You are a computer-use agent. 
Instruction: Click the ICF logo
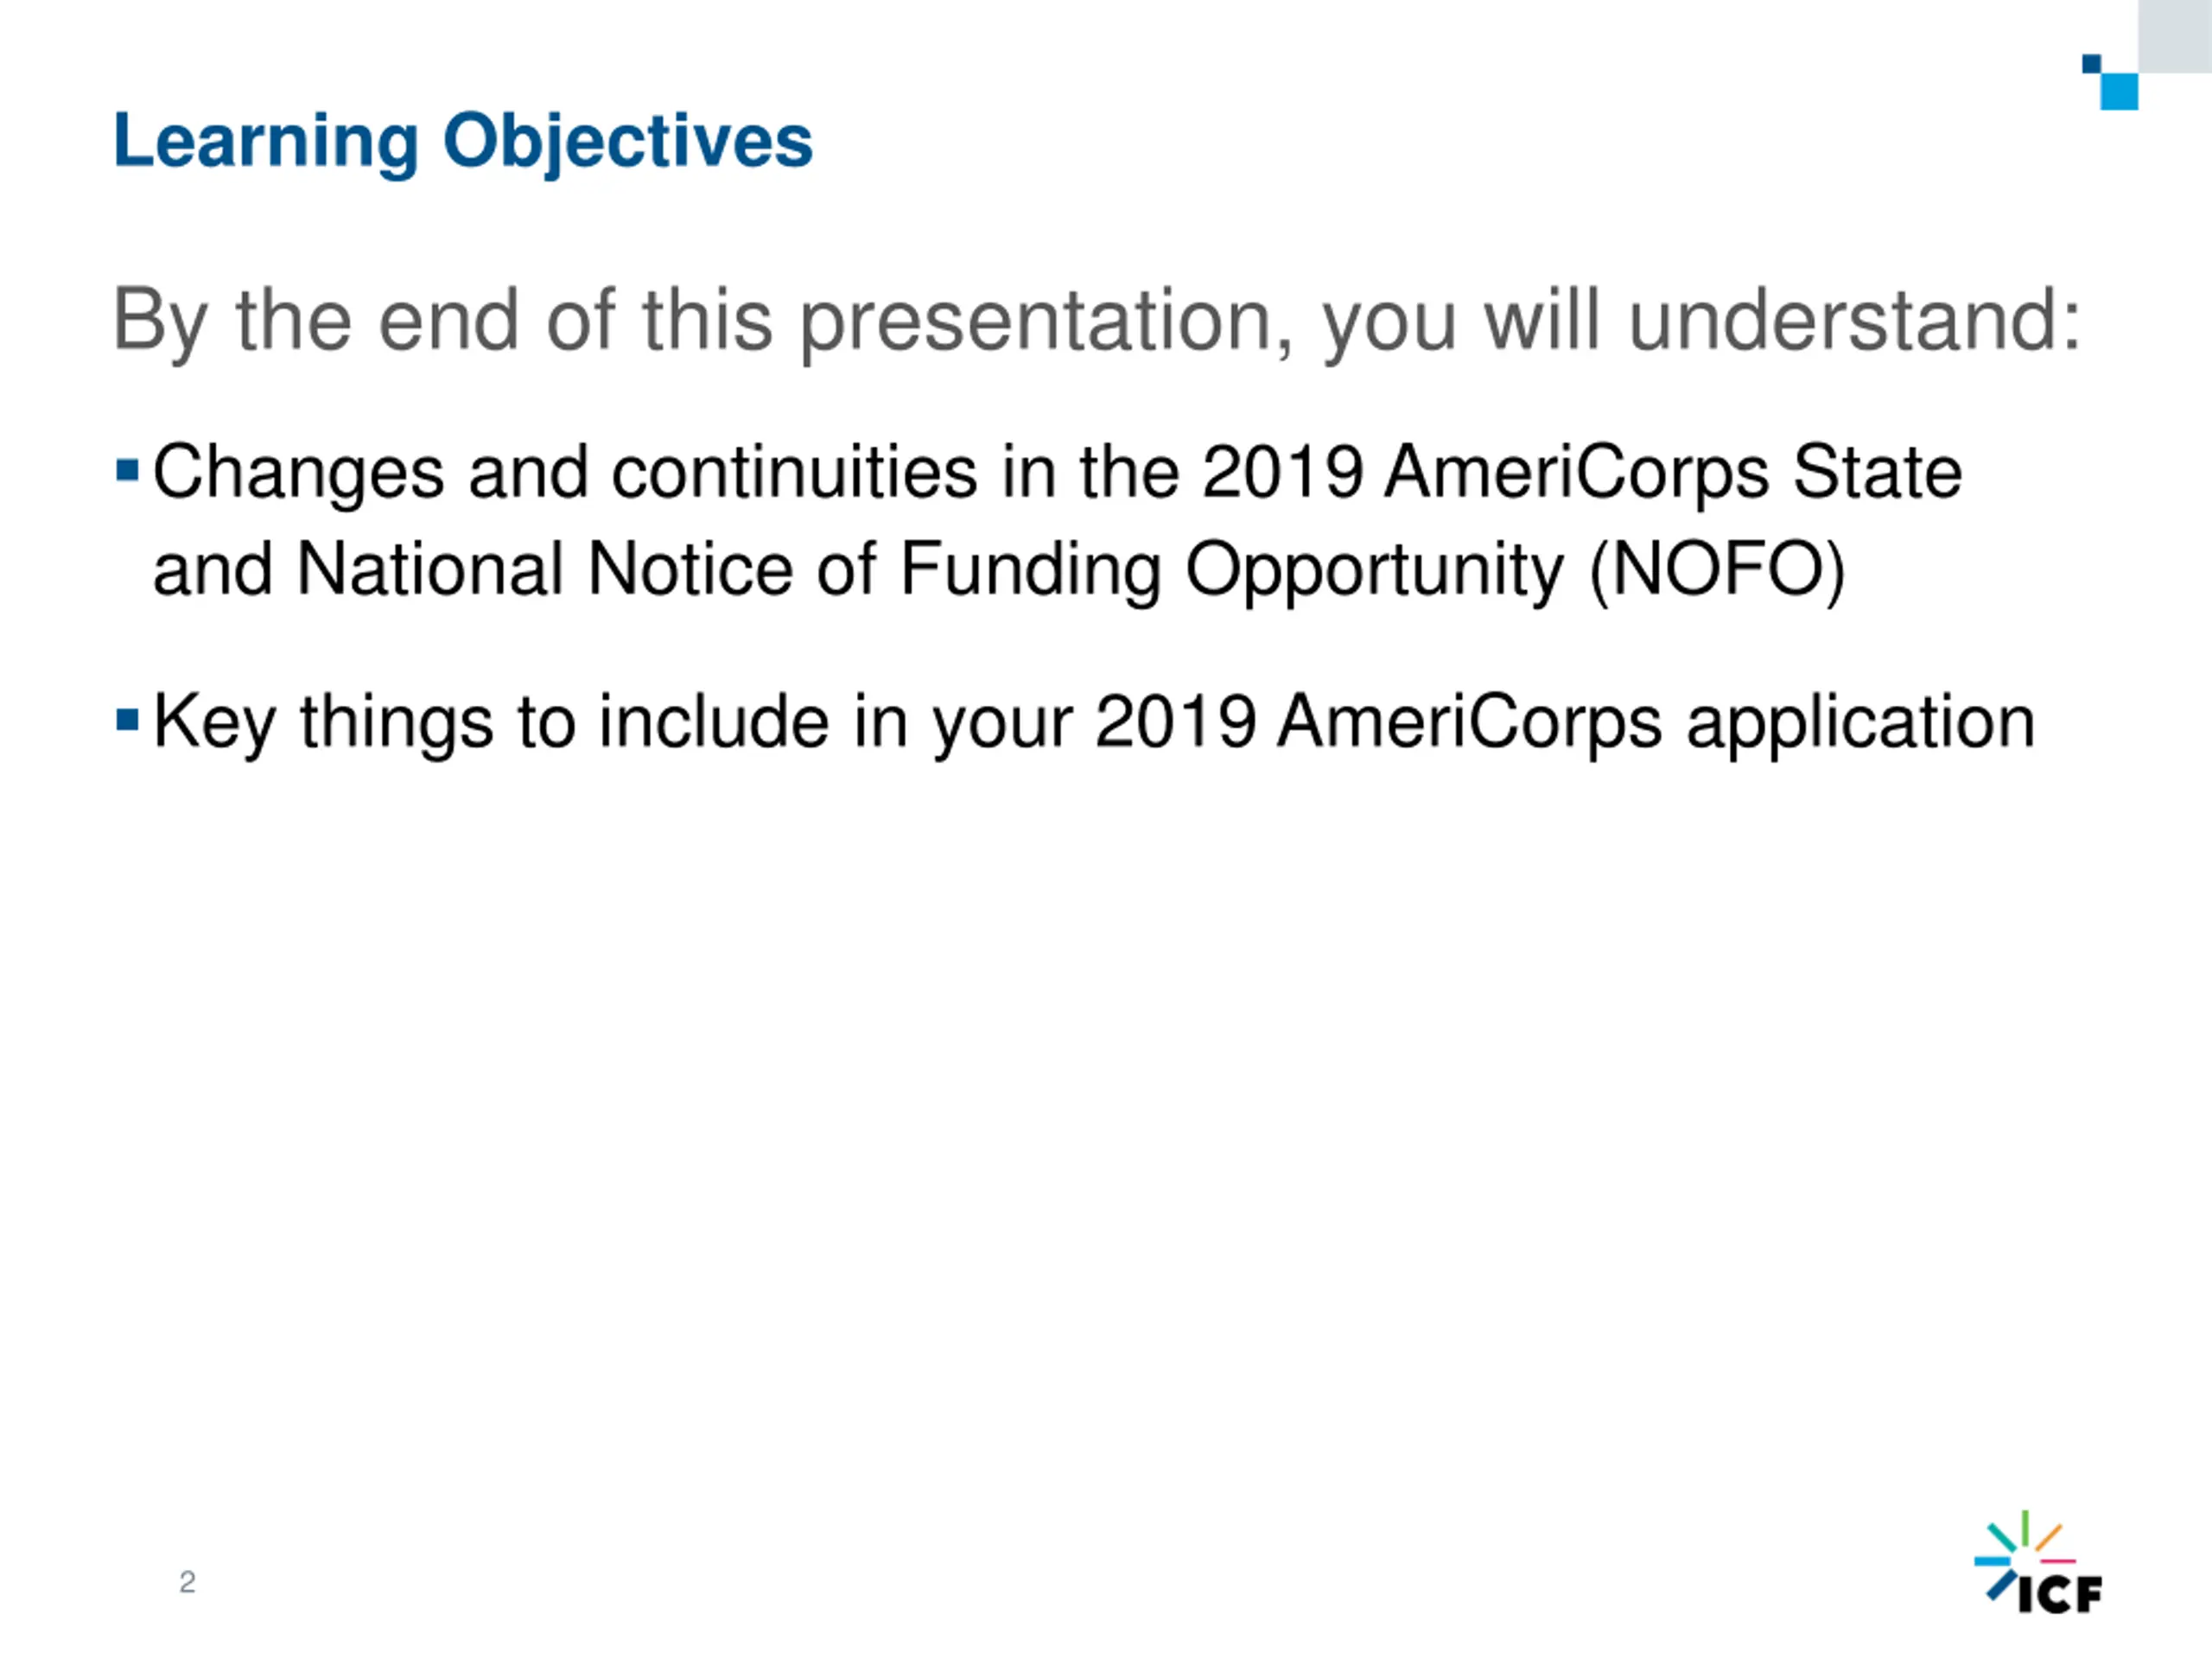pyautogui.click(x=2038, y=1561)
